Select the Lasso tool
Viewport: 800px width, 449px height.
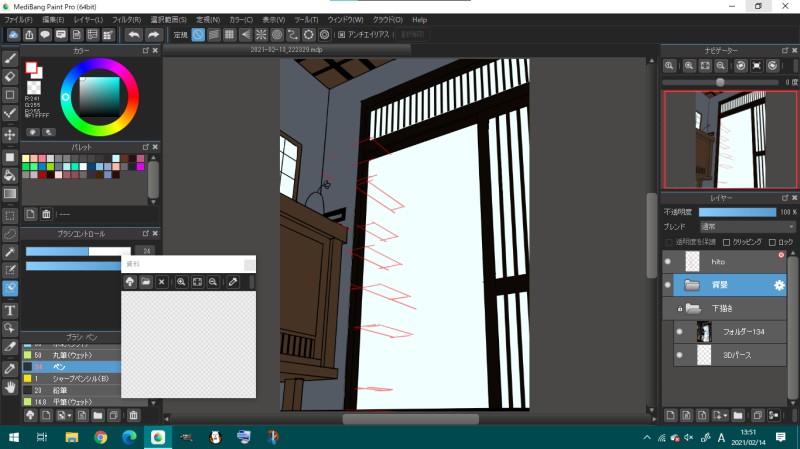pos(10,234)
